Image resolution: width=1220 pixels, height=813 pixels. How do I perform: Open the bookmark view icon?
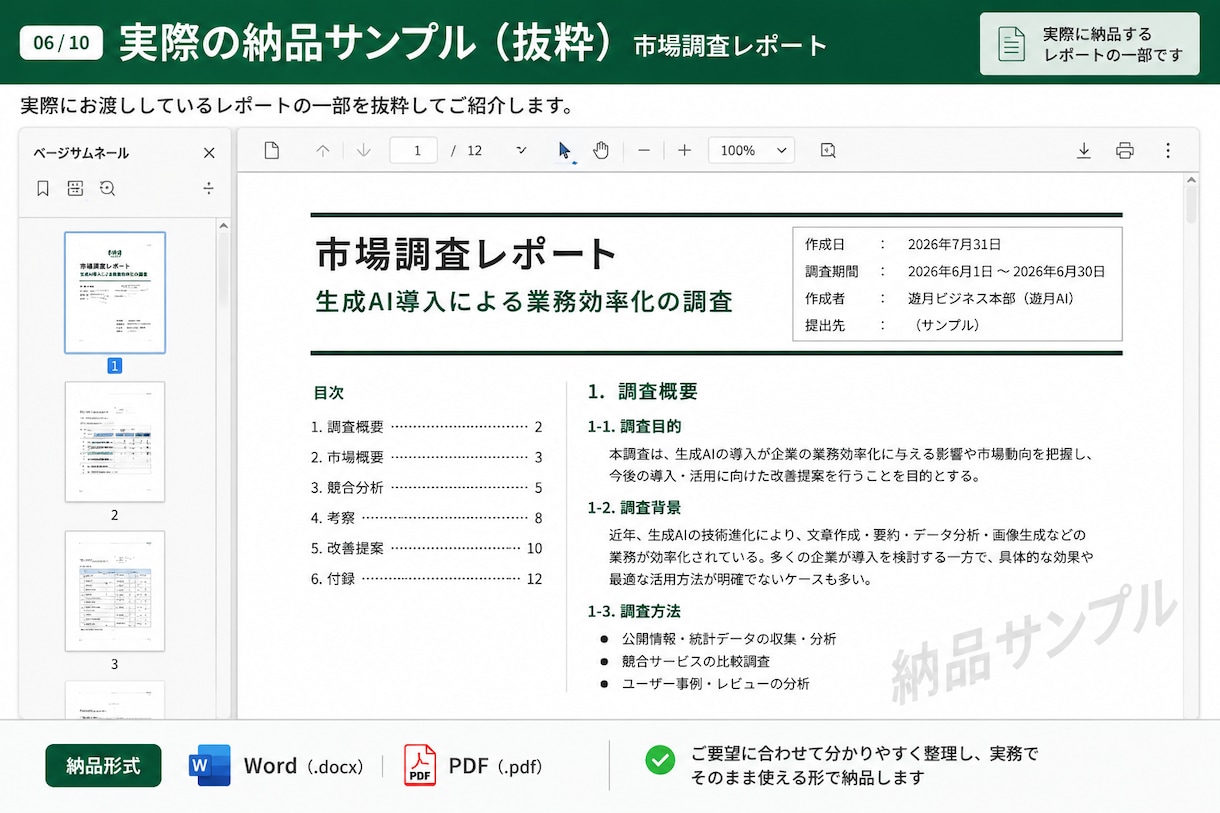point(43,188)
